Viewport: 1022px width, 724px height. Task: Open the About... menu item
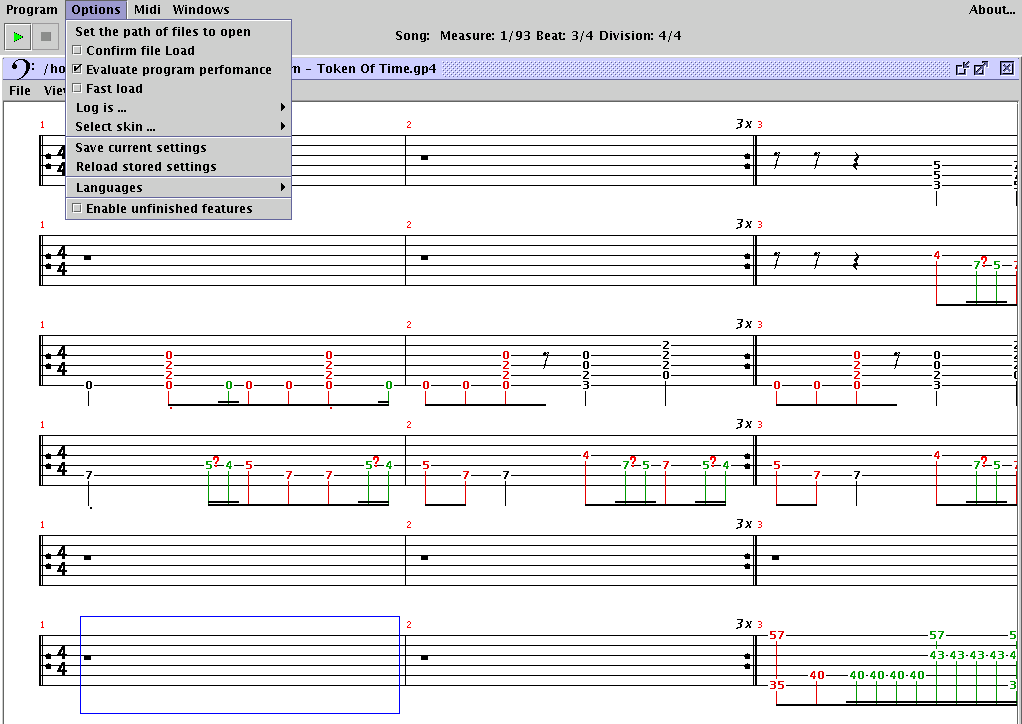[991, 10]
